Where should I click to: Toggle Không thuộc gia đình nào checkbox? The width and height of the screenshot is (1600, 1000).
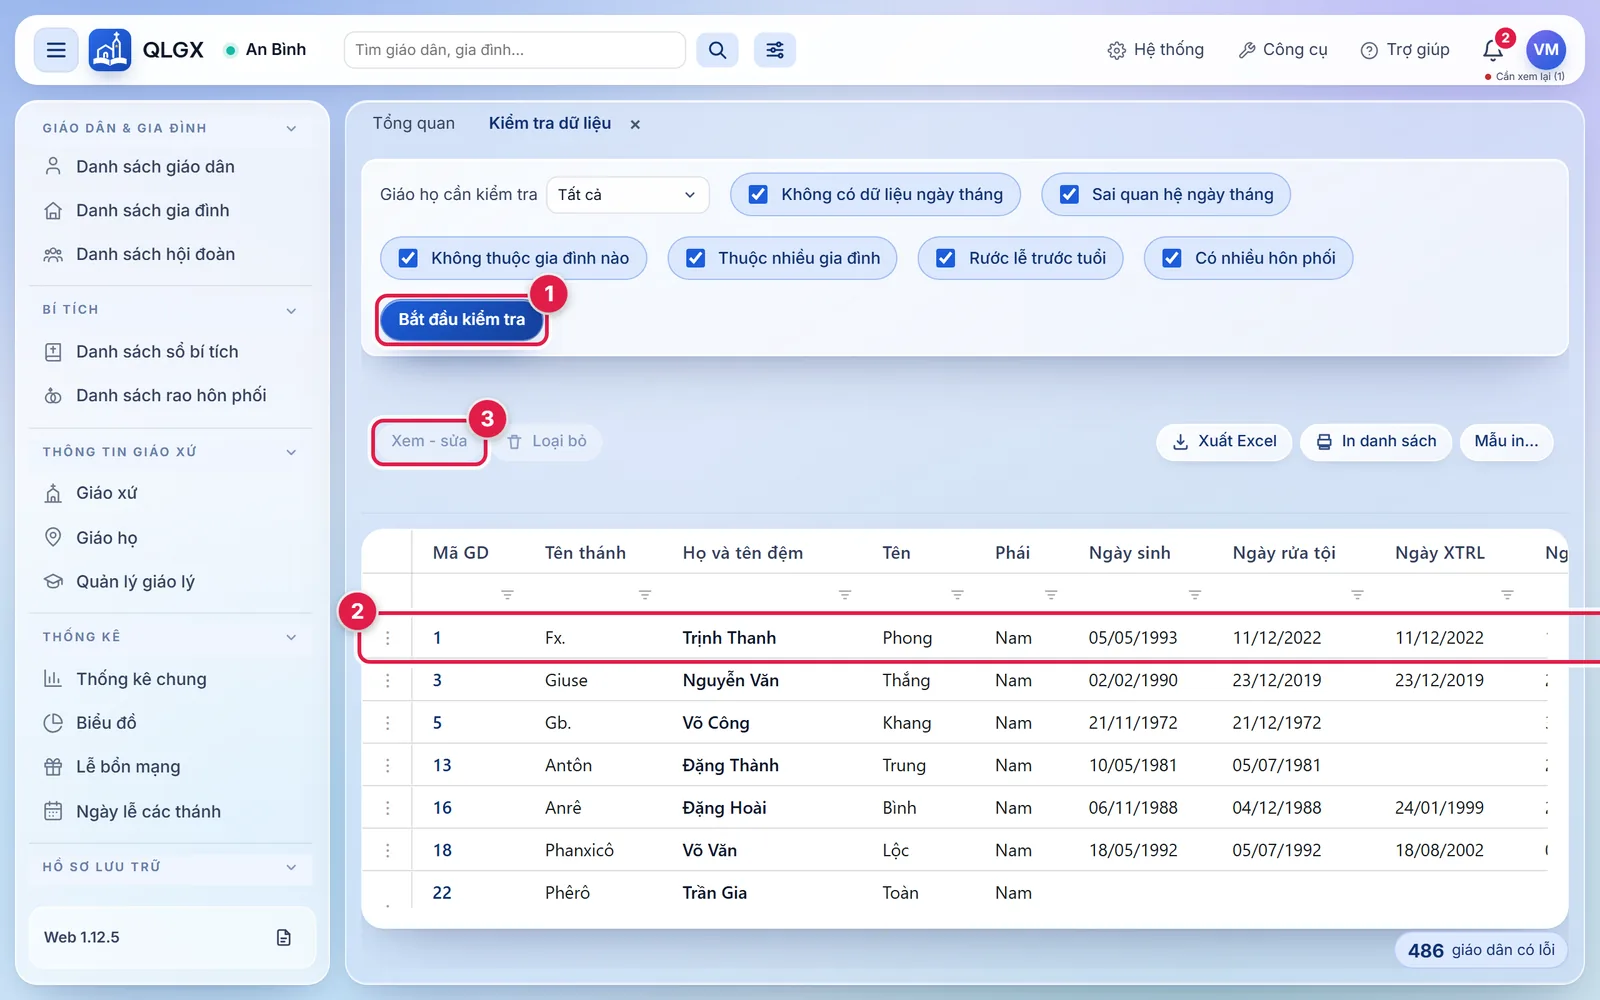tap(408, 258)
